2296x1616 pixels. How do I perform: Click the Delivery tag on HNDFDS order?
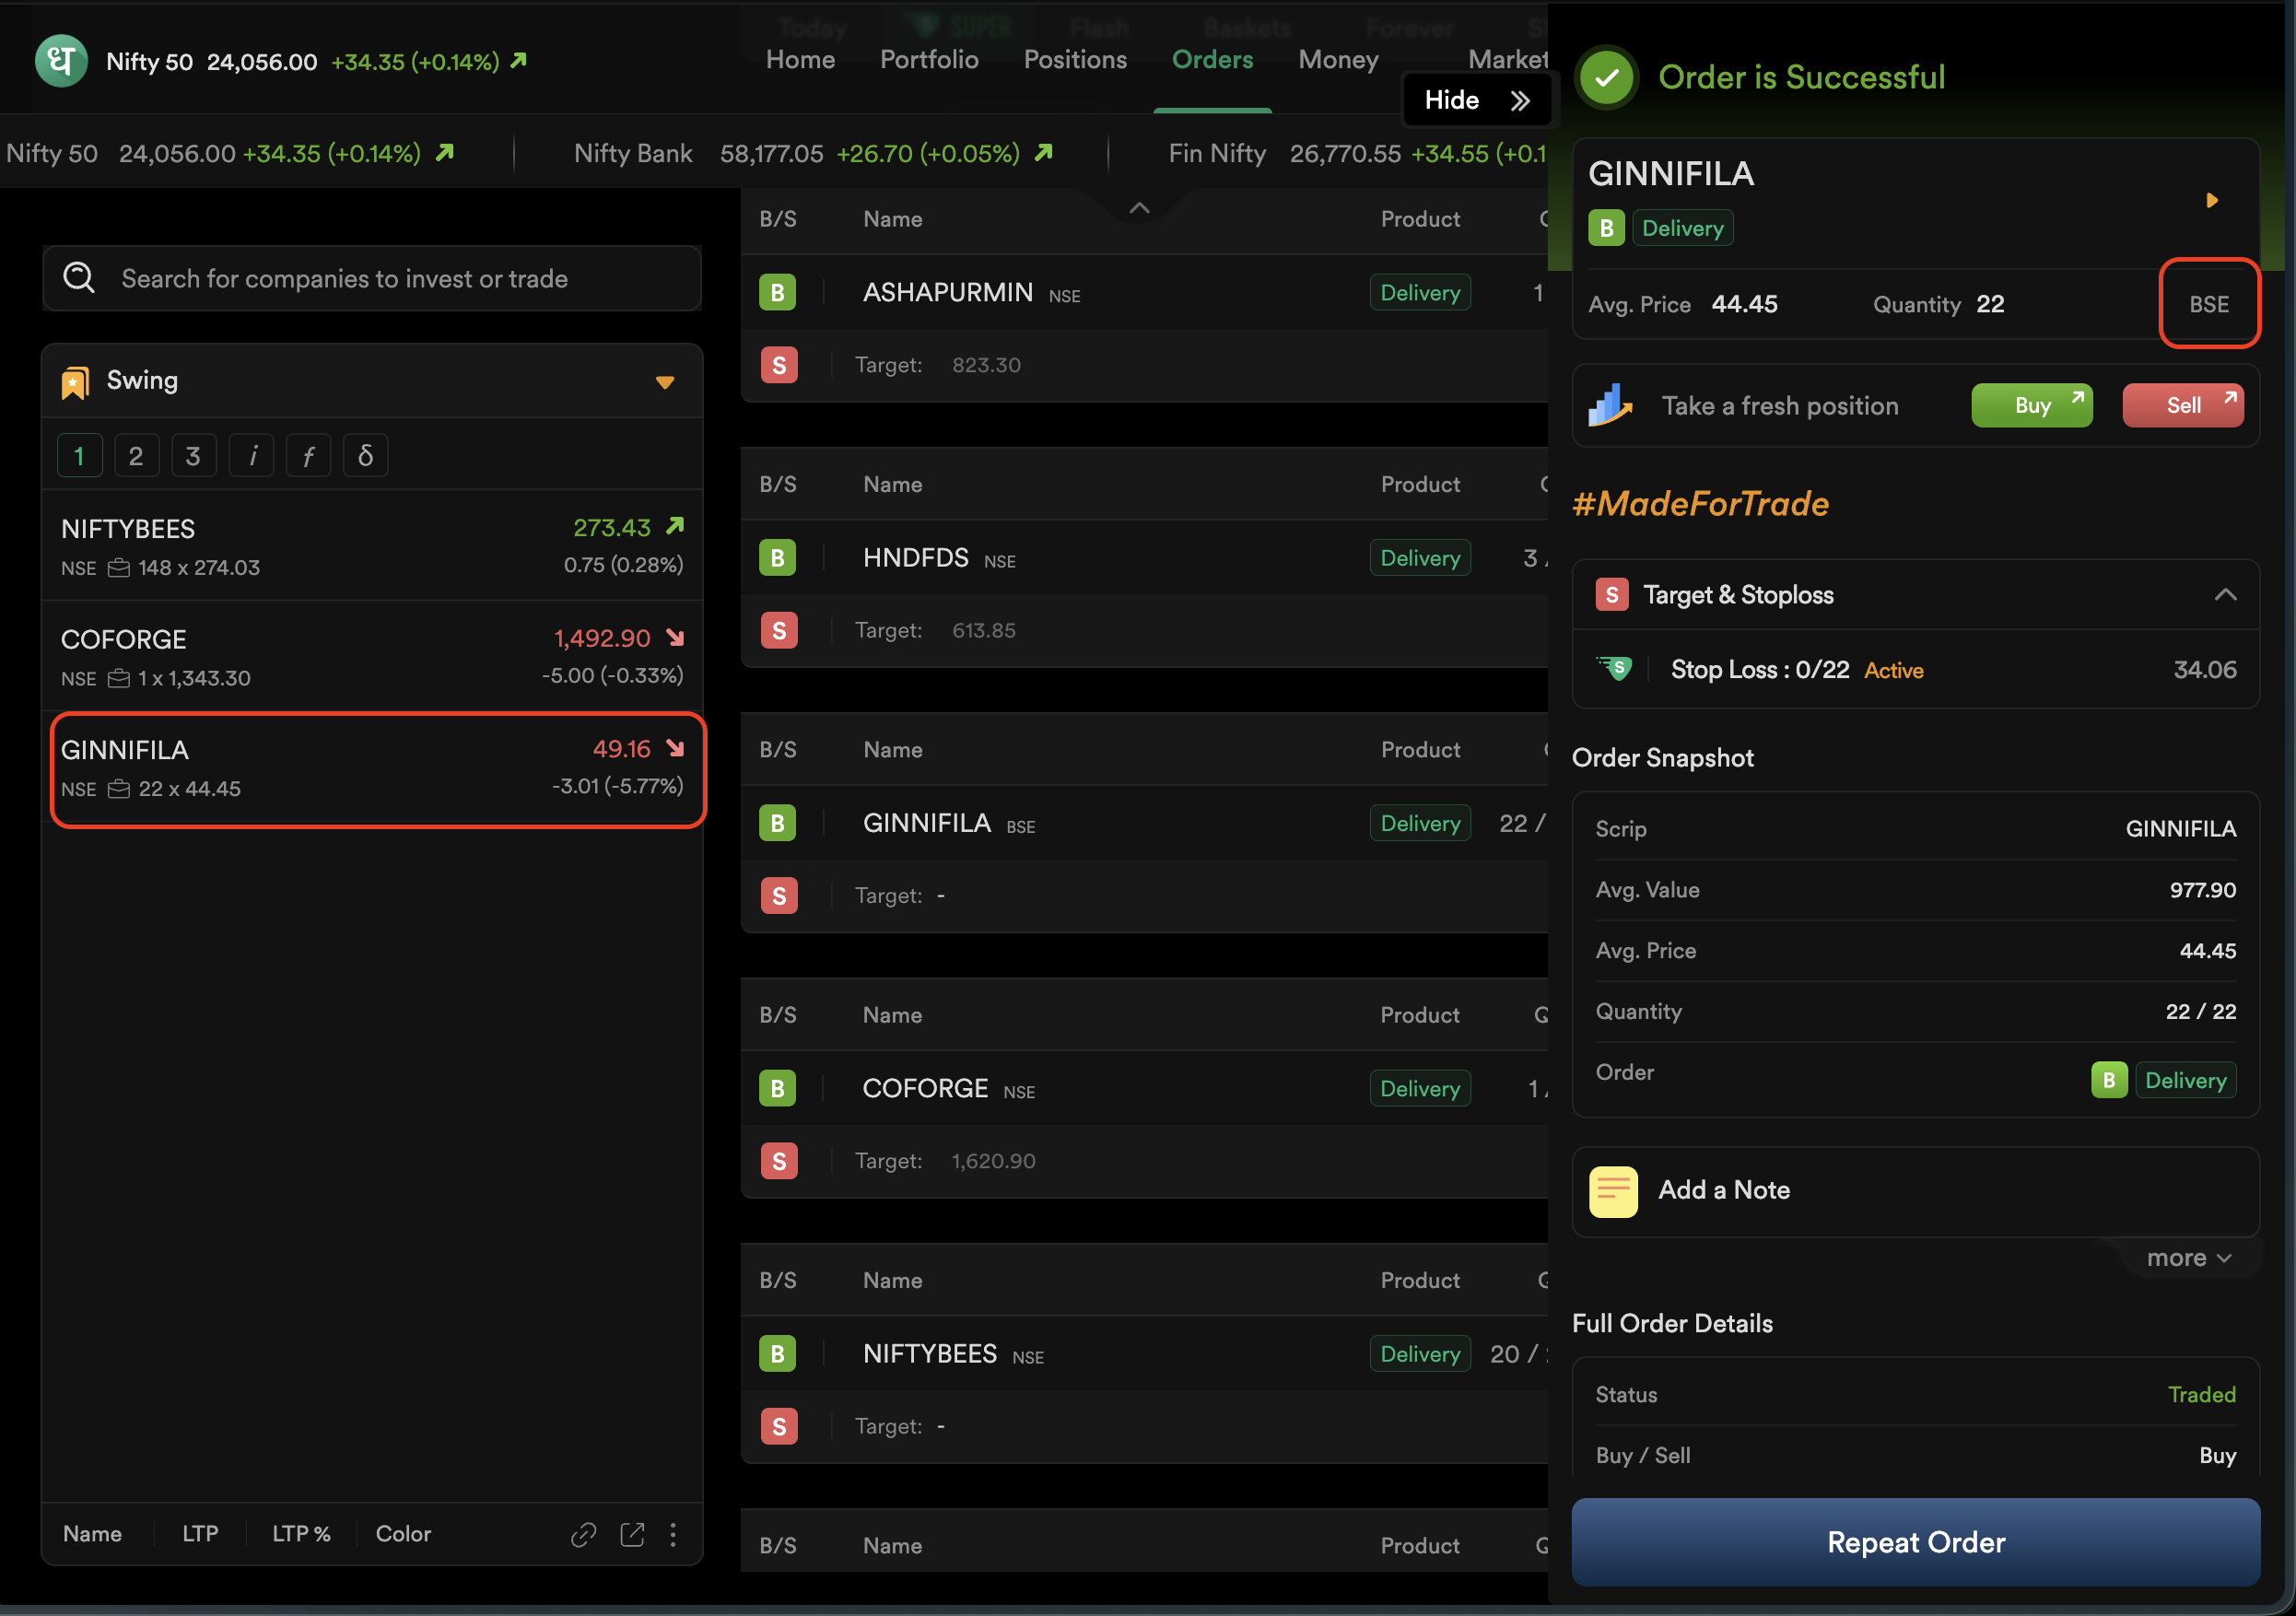pos(1420,558)
